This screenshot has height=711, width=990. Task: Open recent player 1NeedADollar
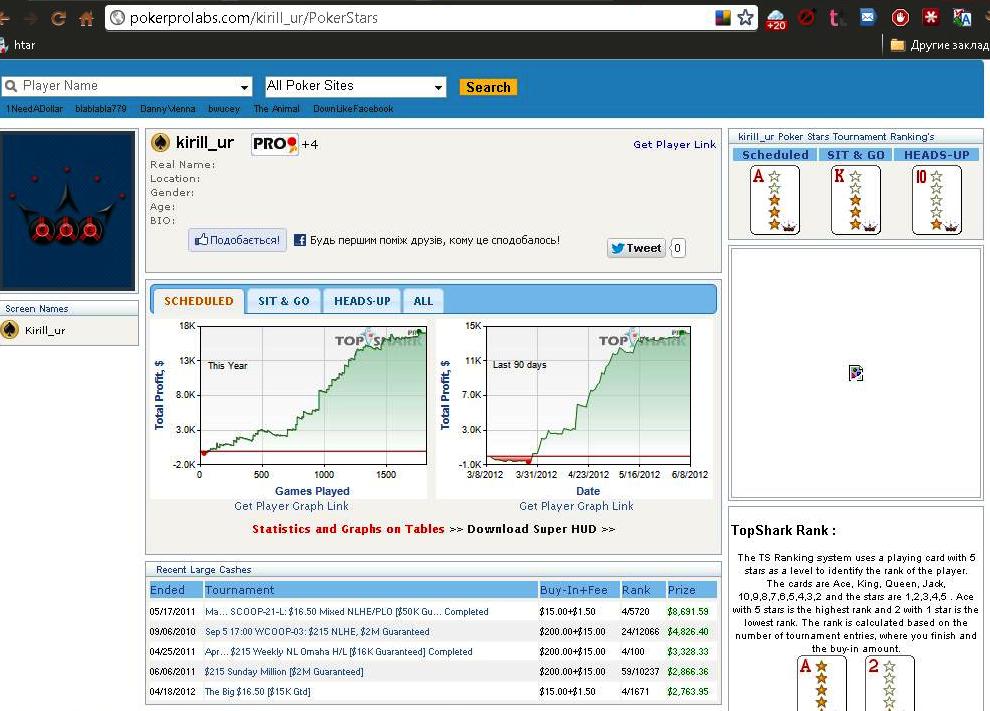pyautogui.click(x=34, y=109)
